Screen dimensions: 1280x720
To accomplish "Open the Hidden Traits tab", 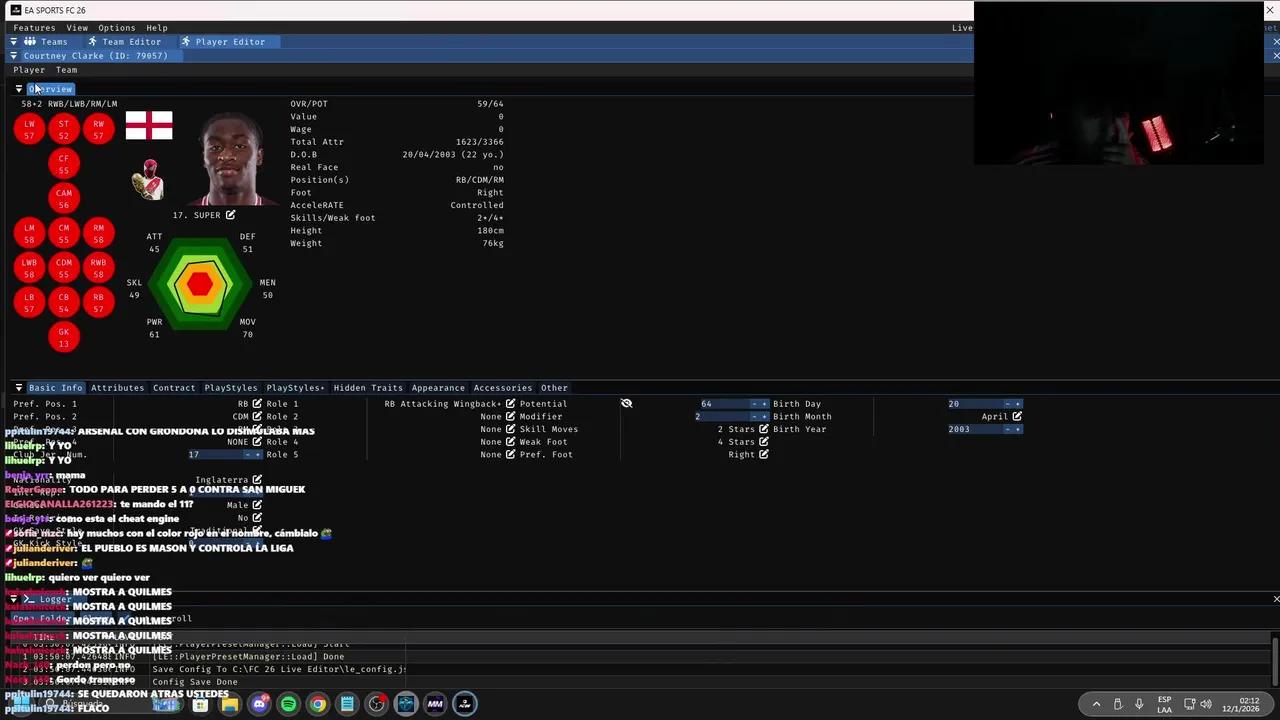I will pos(368,388).
